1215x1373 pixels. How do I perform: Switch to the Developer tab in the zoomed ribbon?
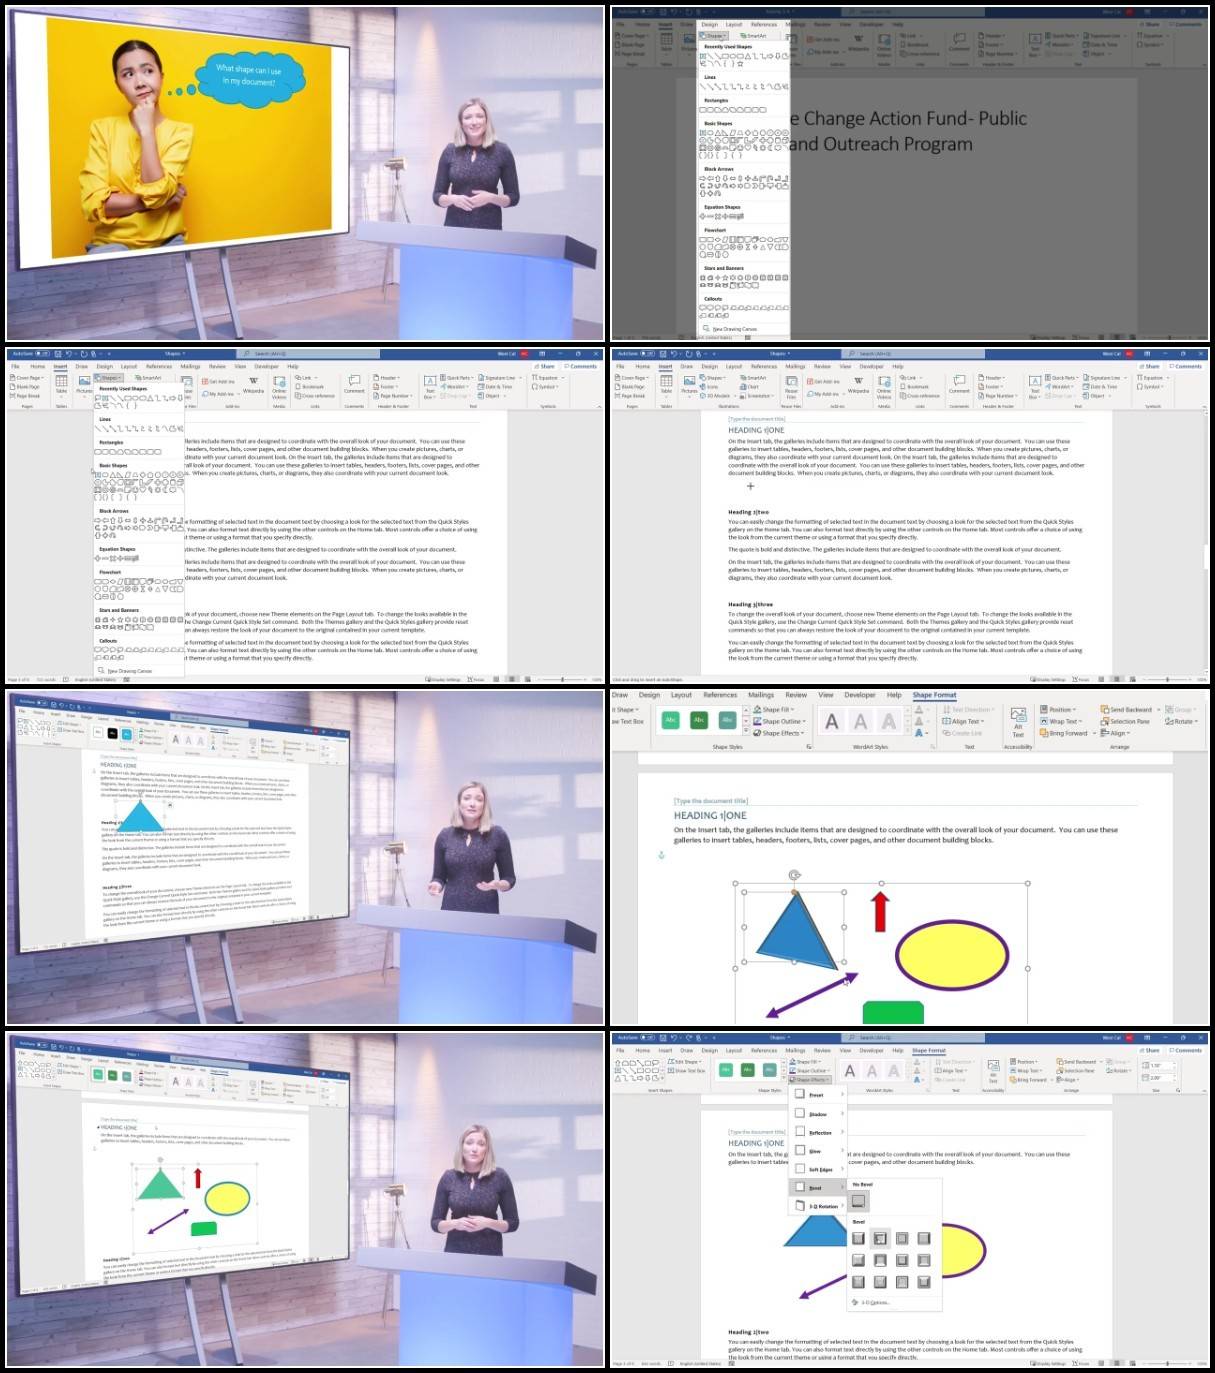coord(859,695)
